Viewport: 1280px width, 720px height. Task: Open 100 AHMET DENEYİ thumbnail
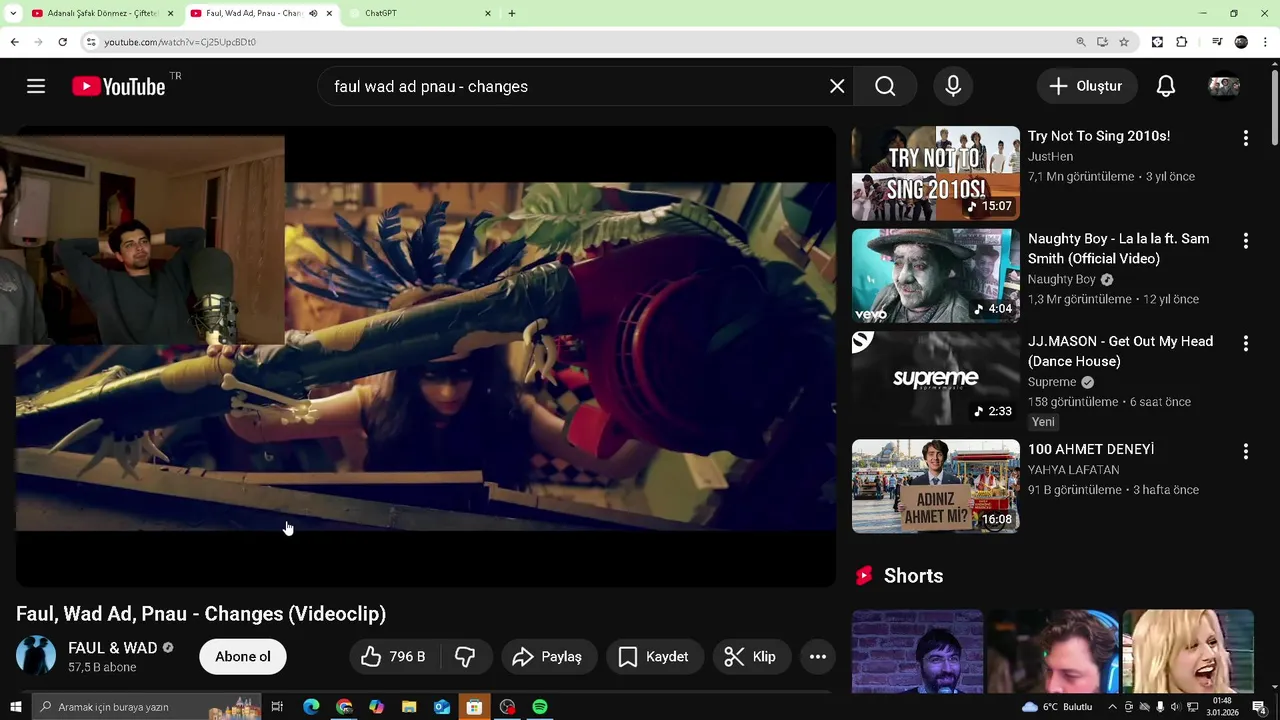pos(936,486)
